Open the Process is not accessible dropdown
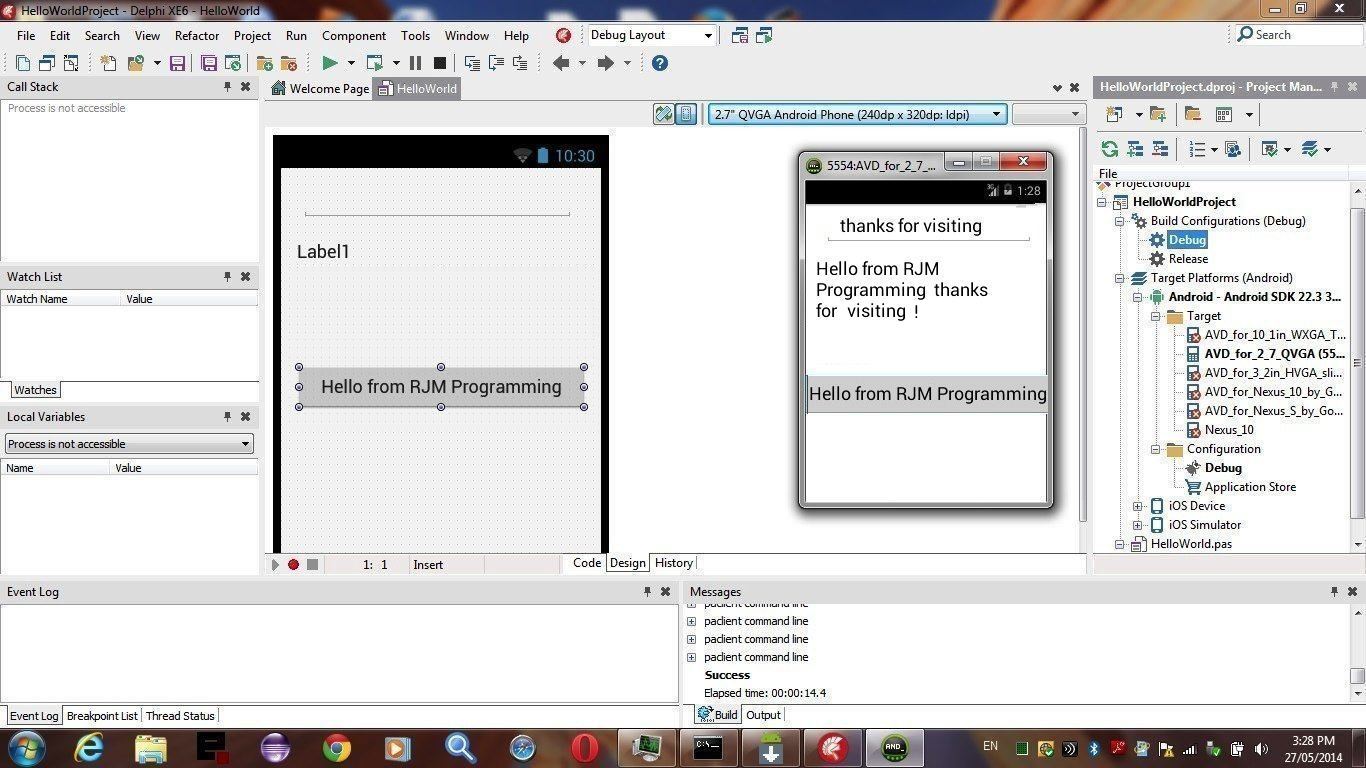This screenshot has height=768, width=1366. 245,444
